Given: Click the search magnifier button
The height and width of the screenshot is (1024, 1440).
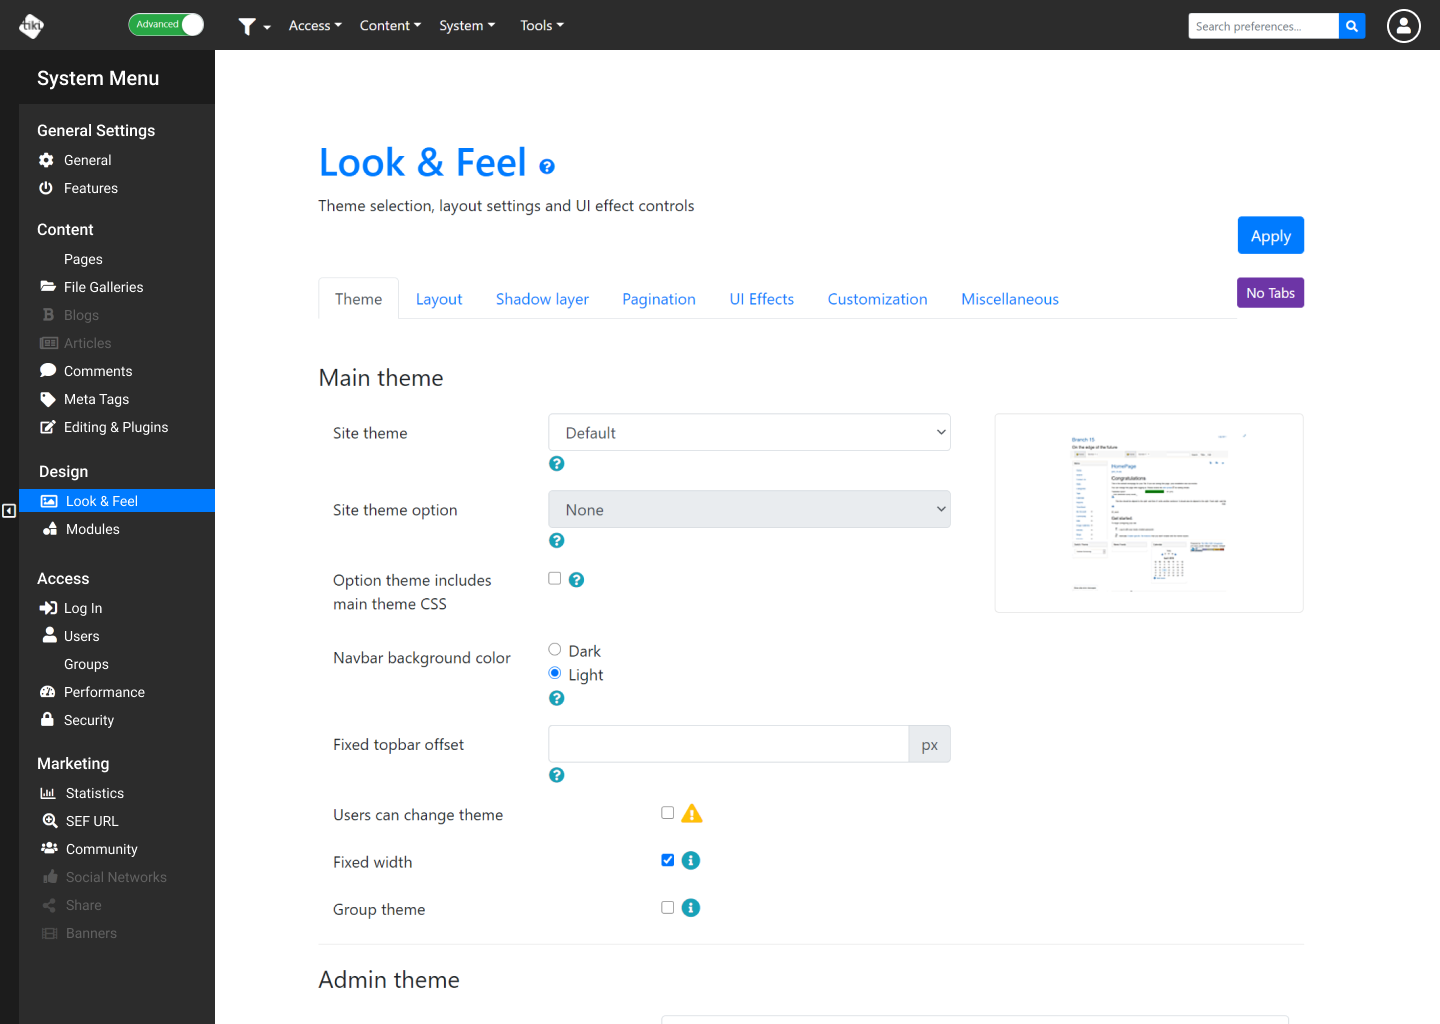Looking at the screenshot, I should (x=1352, y=26).
